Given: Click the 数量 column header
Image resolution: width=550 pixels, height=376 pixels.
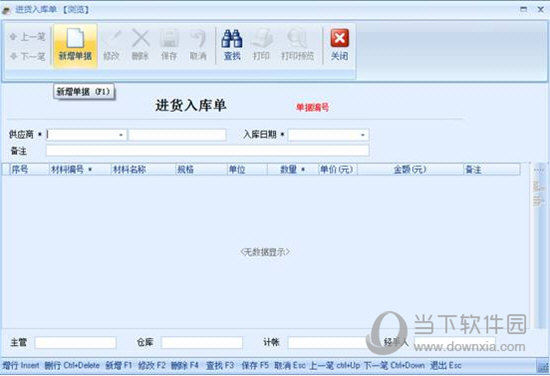Looking at the screenshot, I should (293, 170).
